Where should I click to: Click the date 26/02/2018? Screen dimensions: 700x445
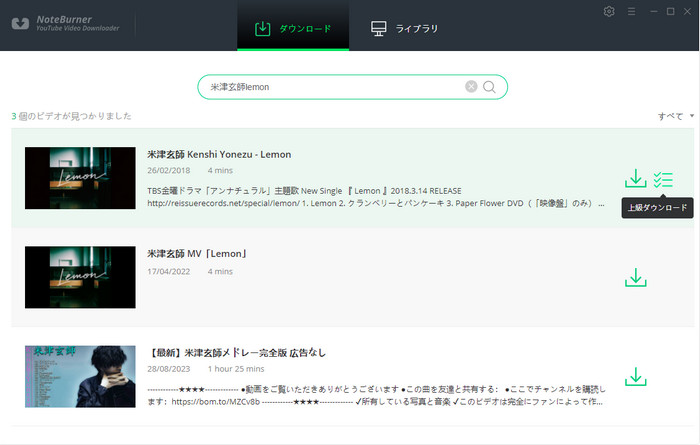pyautogui.click(x=169, y=171)
